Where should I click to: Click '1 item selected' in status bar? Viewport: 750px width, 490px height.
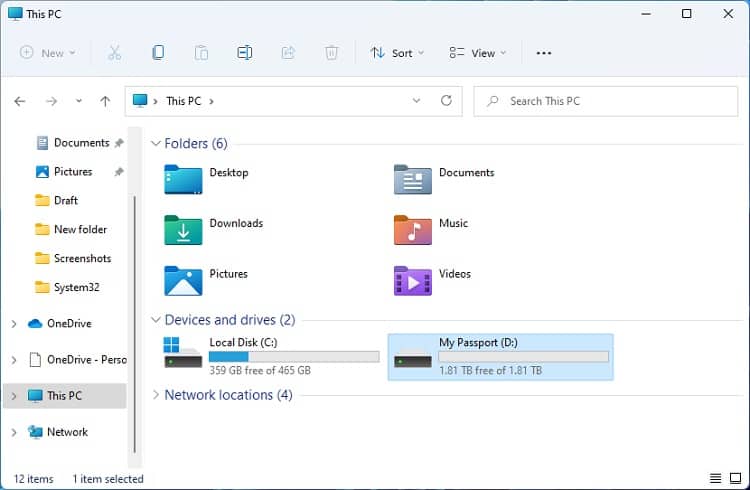(x=108, y=479)
